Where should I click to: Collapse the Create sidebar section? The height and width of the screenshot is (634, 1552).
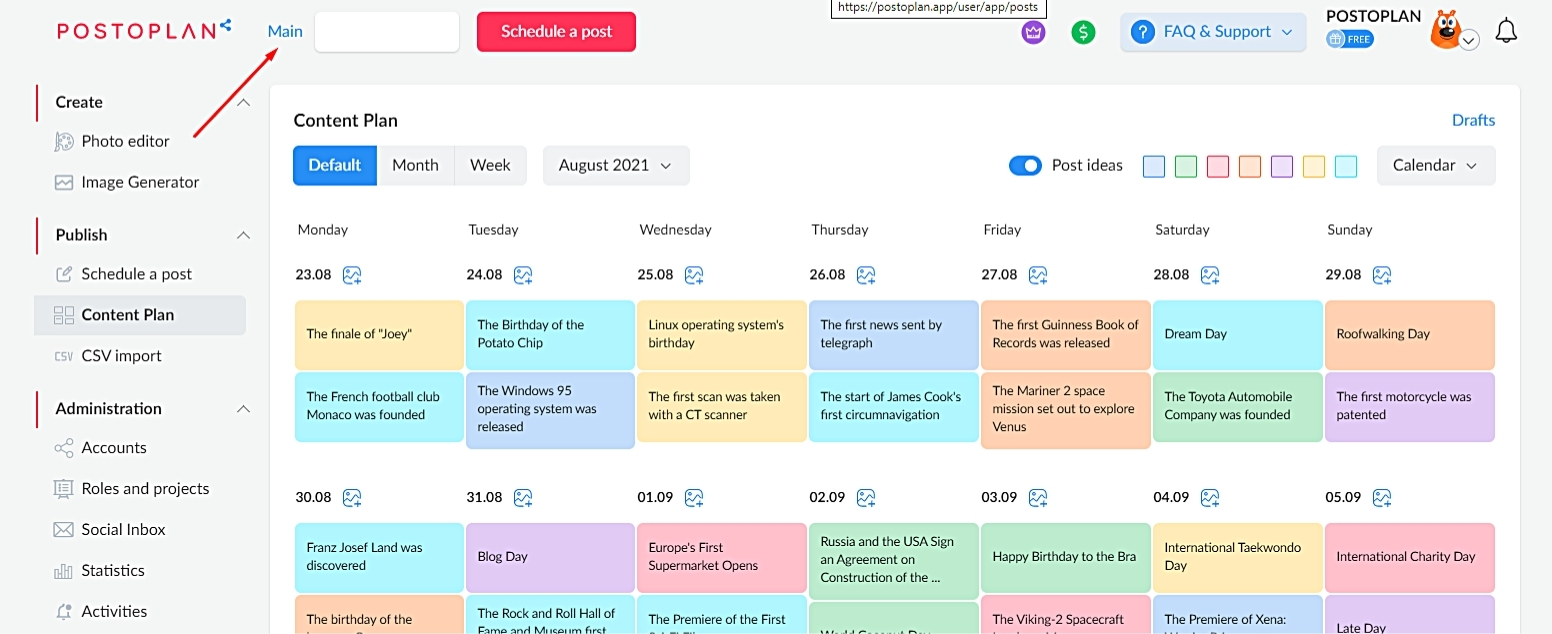click(243, 102)
